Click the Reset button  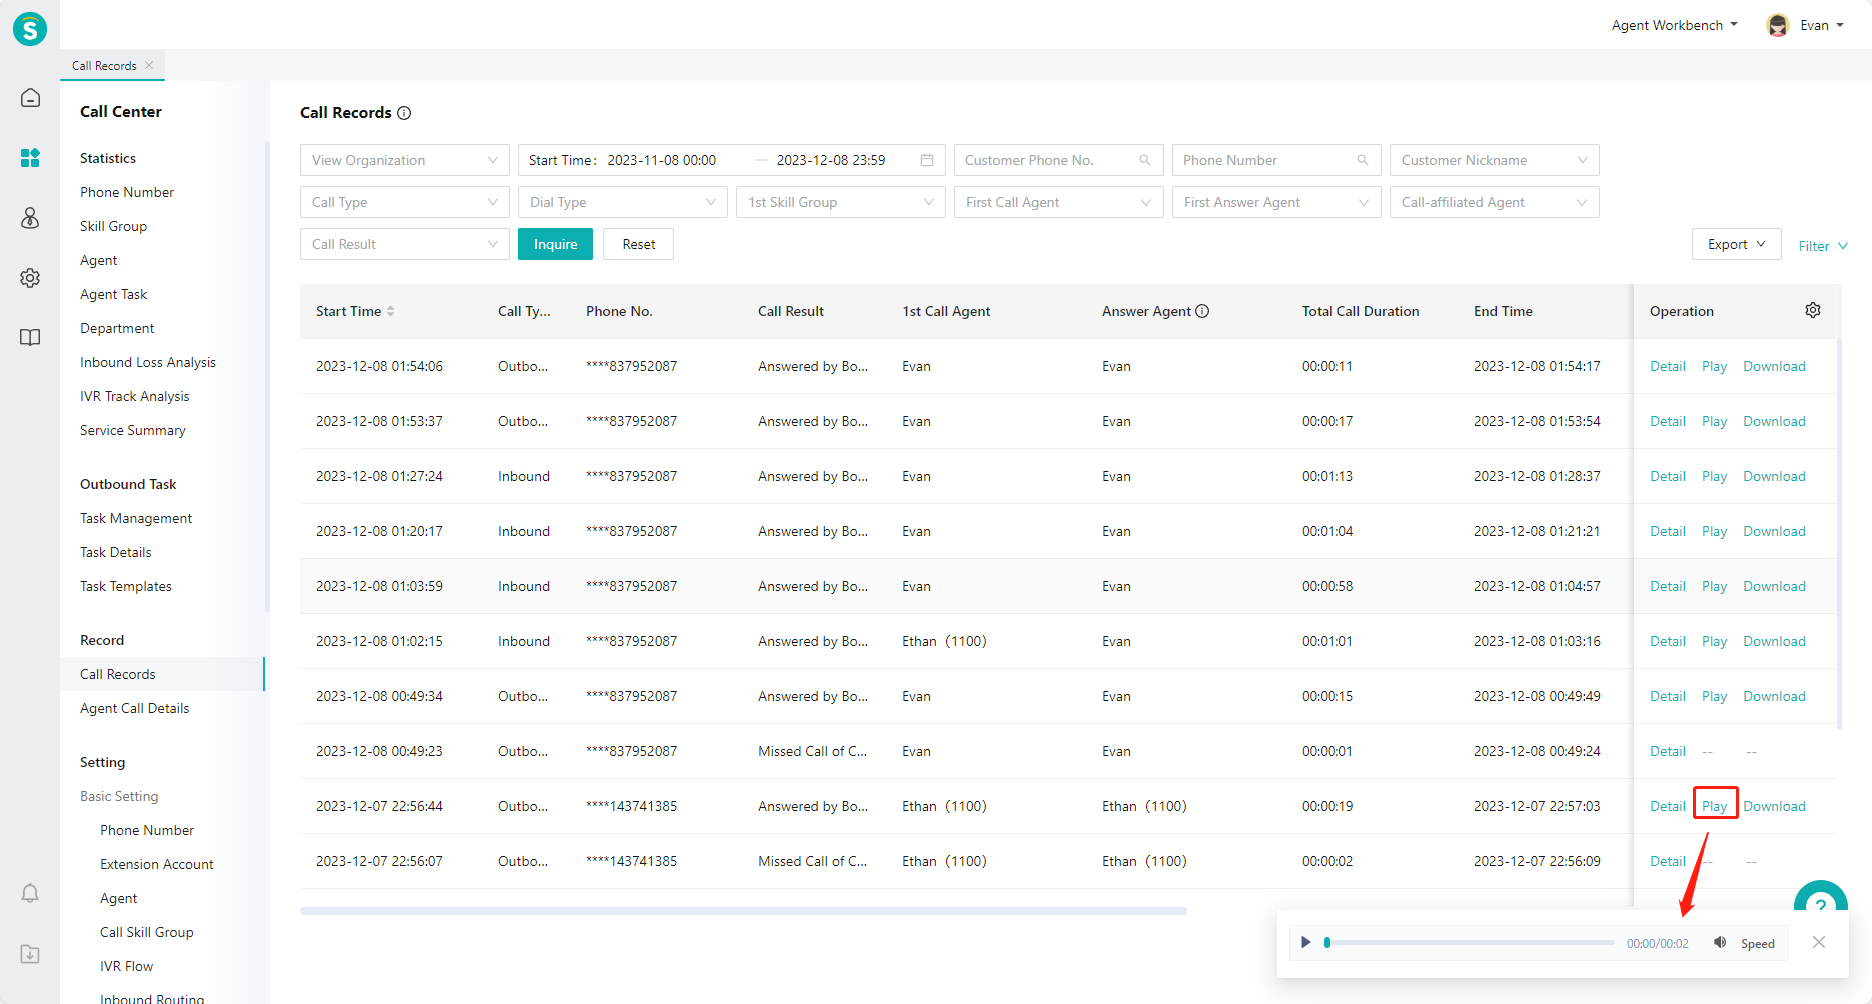click(x=639, y=244)
